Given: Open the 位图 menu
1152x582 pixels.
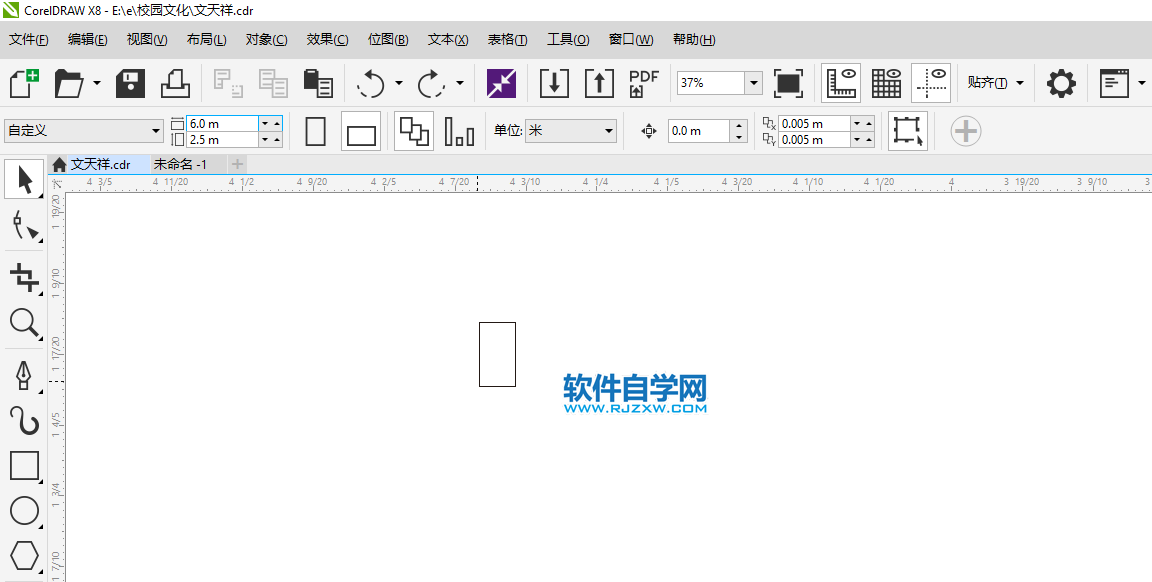Looking at the screenshot, I should [388, 40].
